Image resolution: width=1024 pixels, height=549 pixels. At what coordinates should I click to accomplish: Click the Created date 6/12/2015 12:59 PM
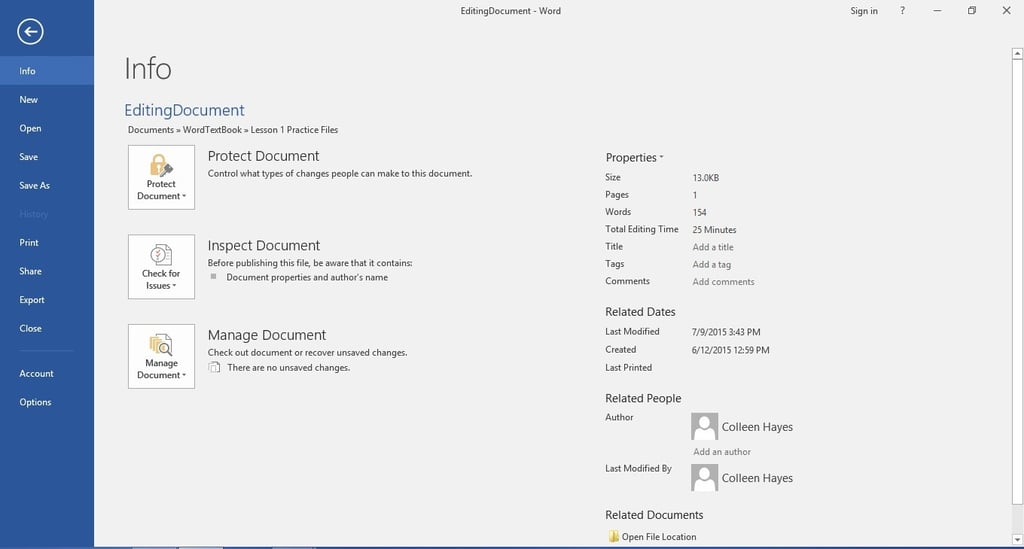pos(731,350)
